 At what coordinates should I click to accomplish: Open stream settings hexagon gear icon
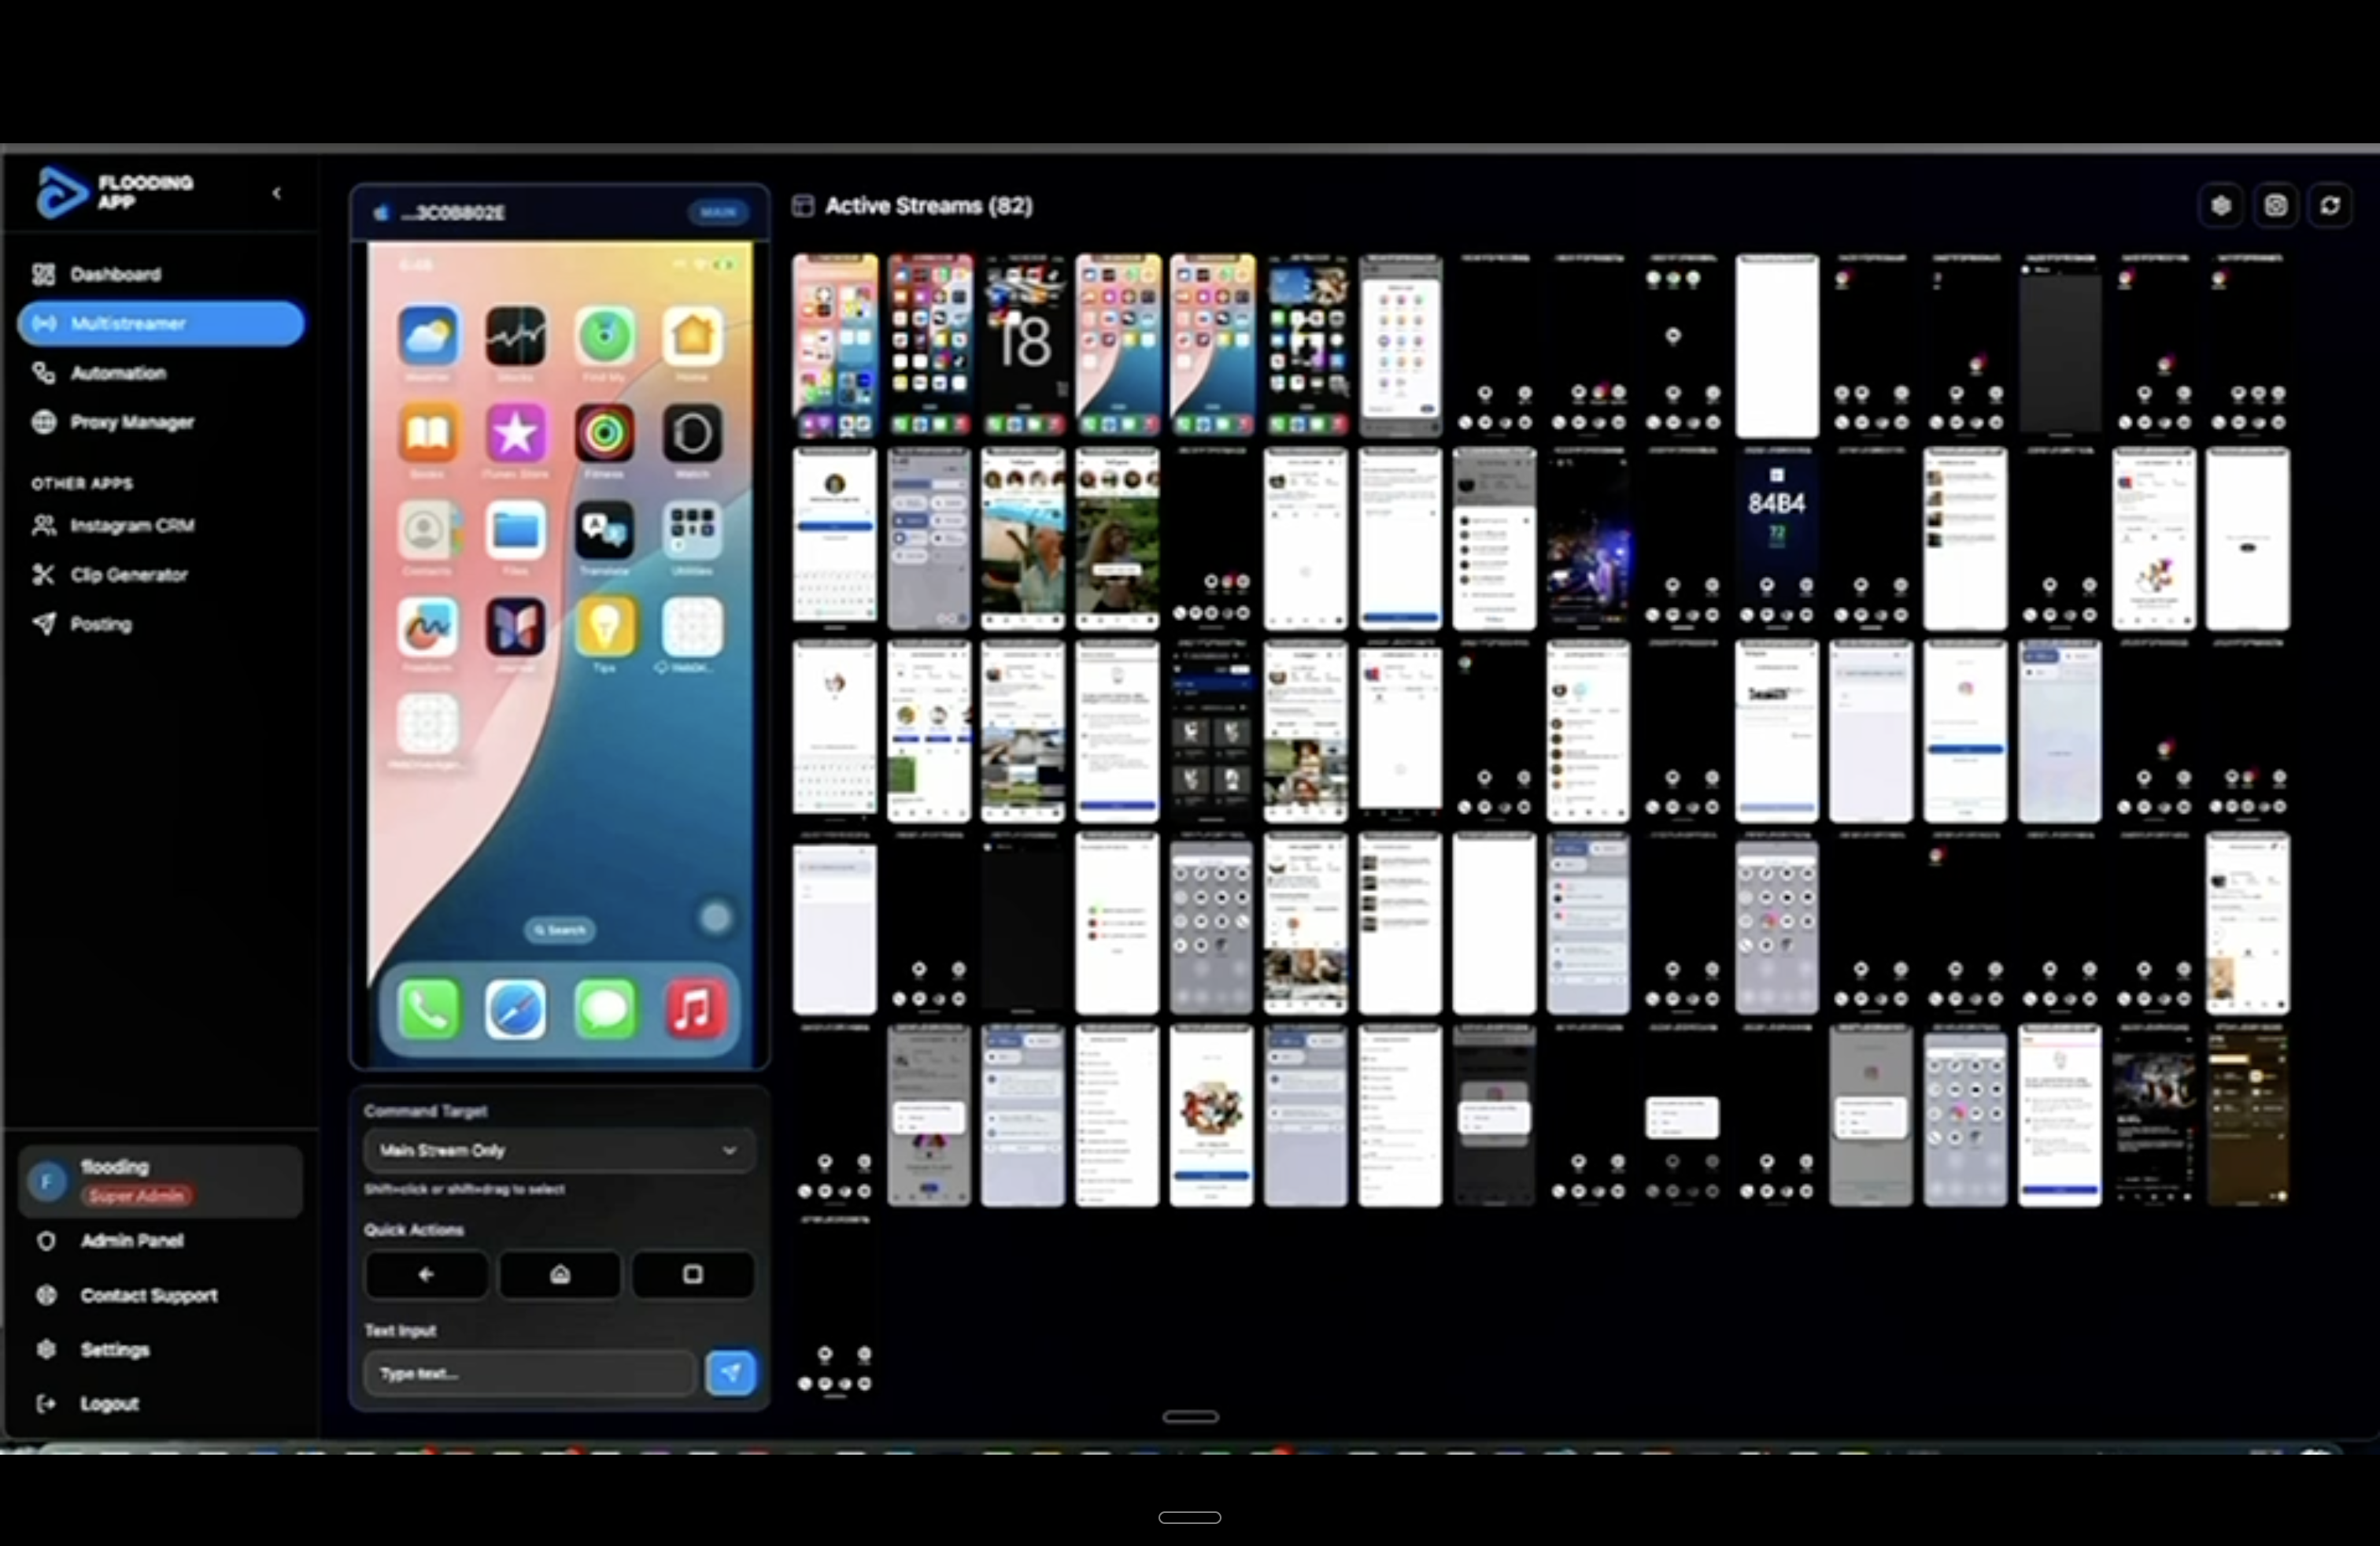click(x=2221, y=205)
